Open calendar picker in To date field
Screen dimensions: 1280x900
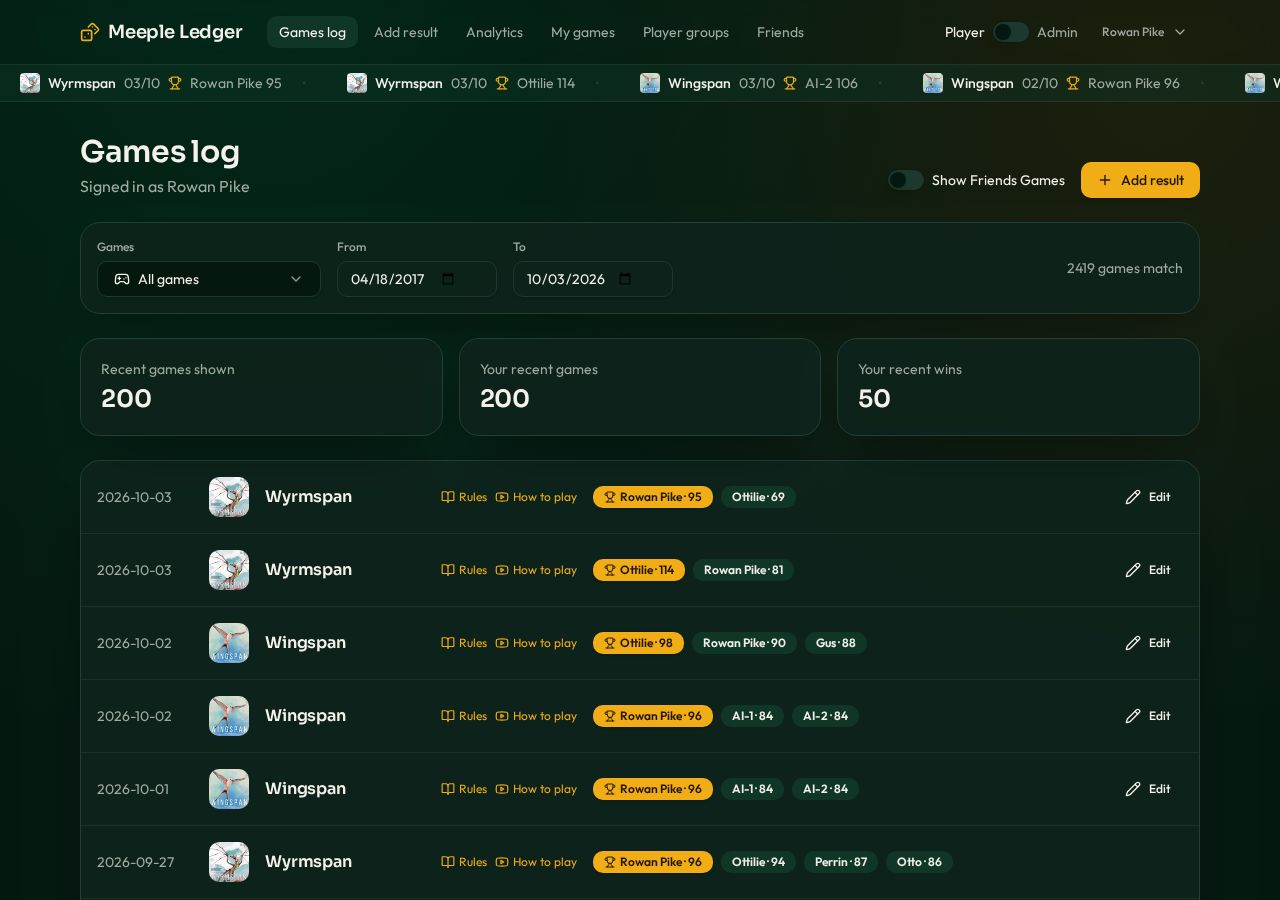point(625,279)
